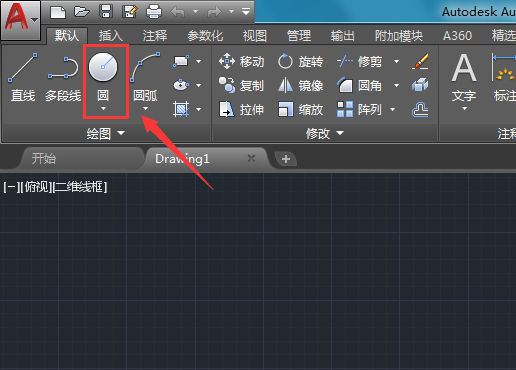Redo the last undone action
This screenshot has height=370, width=516.
pos(214,12)
